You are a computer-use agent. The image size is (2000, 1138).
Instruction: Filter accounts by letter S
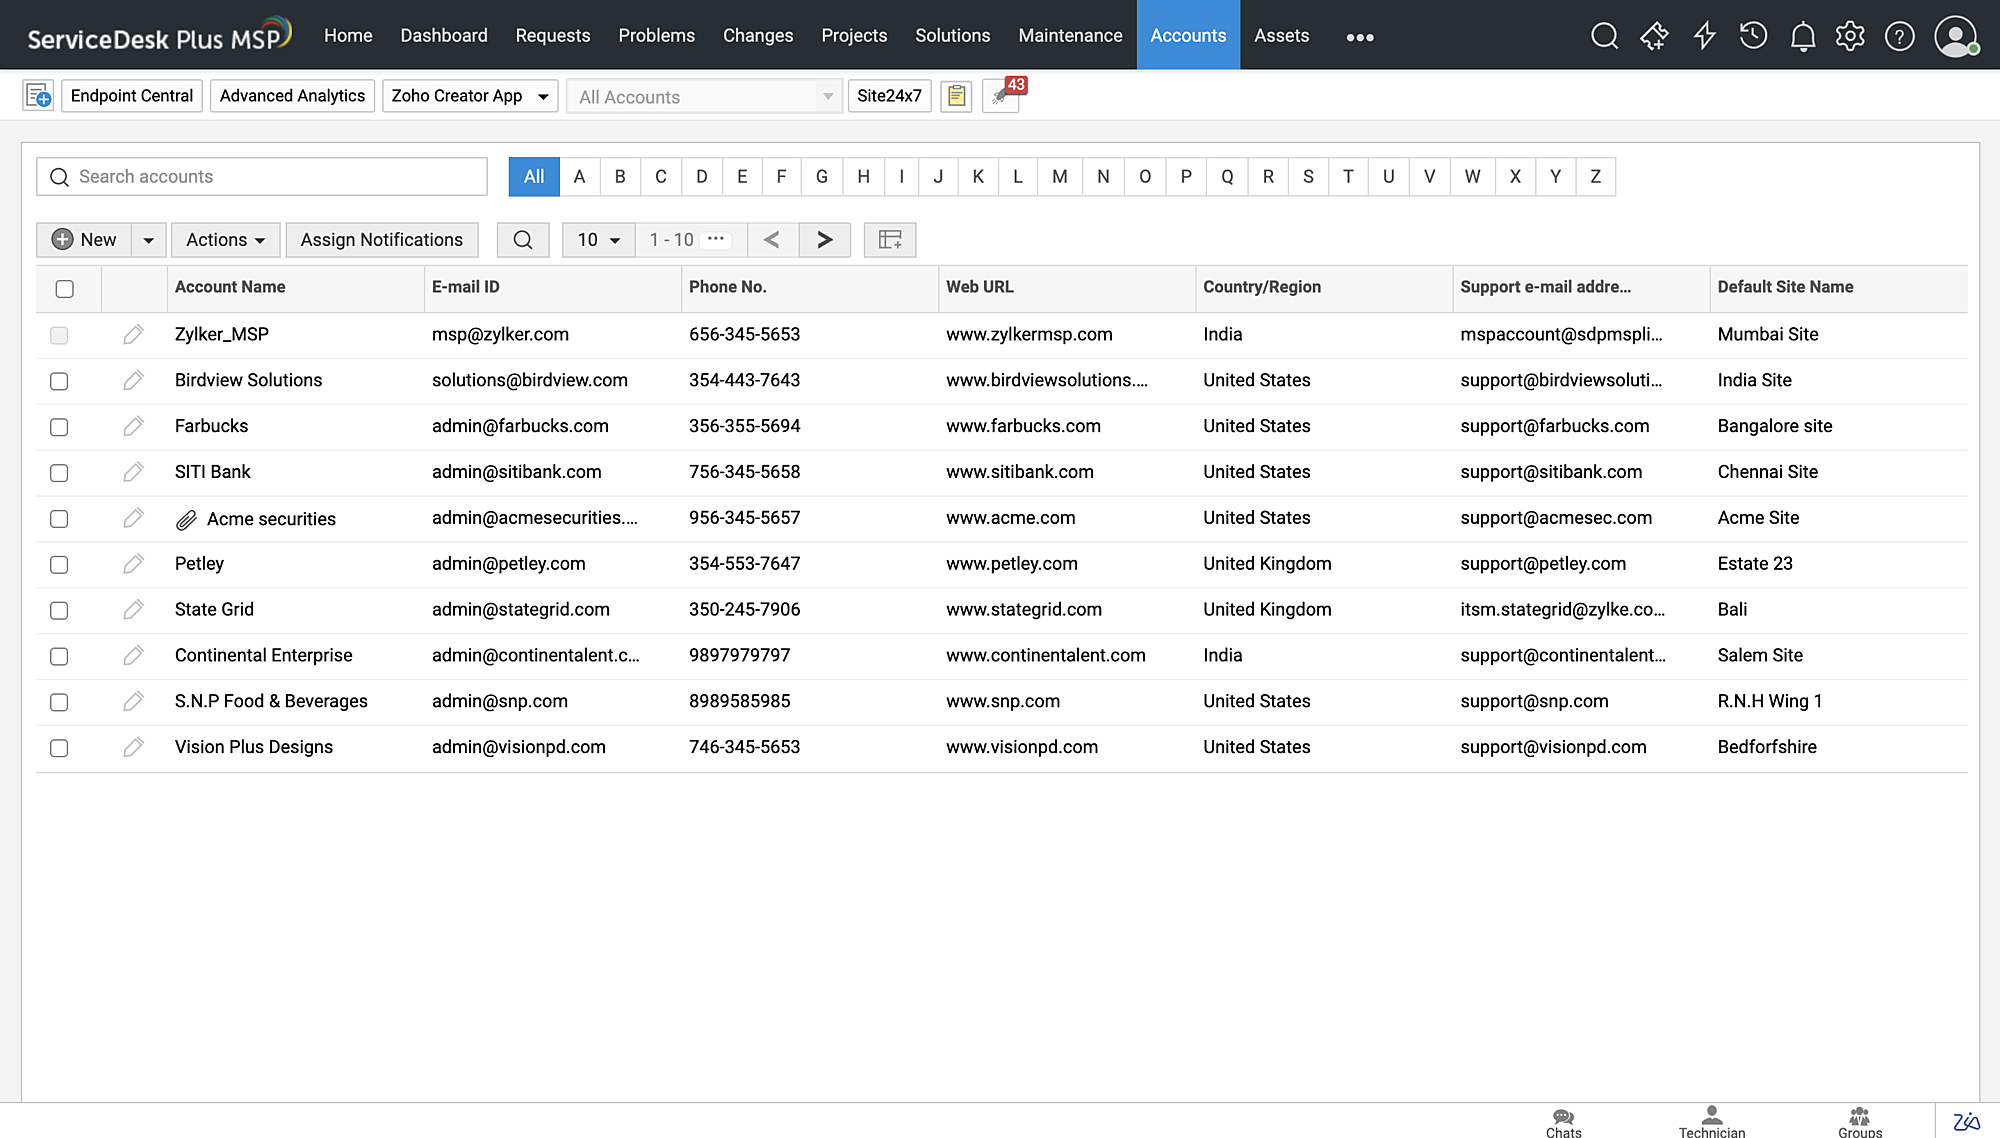pyautogui.click(x=1308, y=177)
